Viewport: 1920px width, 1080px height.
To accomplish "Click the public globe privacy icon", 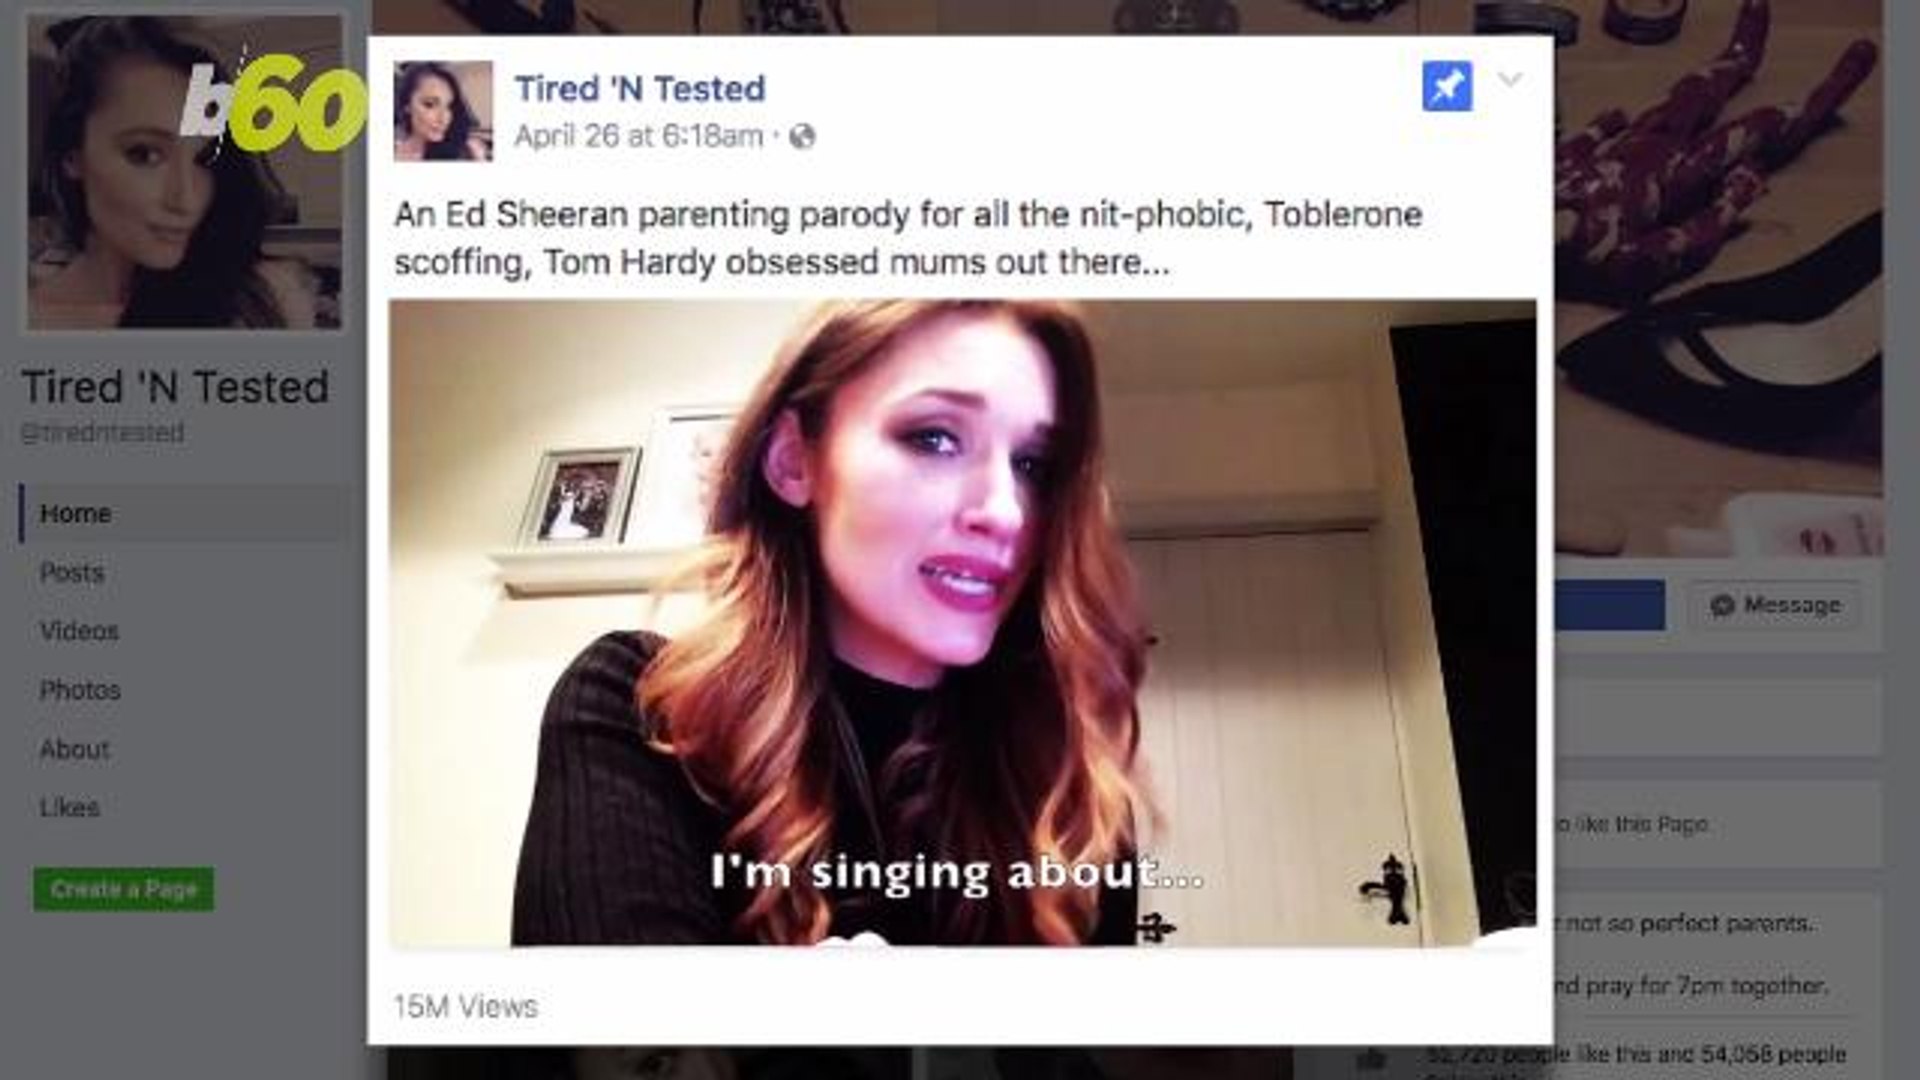I will click(802, 136).
